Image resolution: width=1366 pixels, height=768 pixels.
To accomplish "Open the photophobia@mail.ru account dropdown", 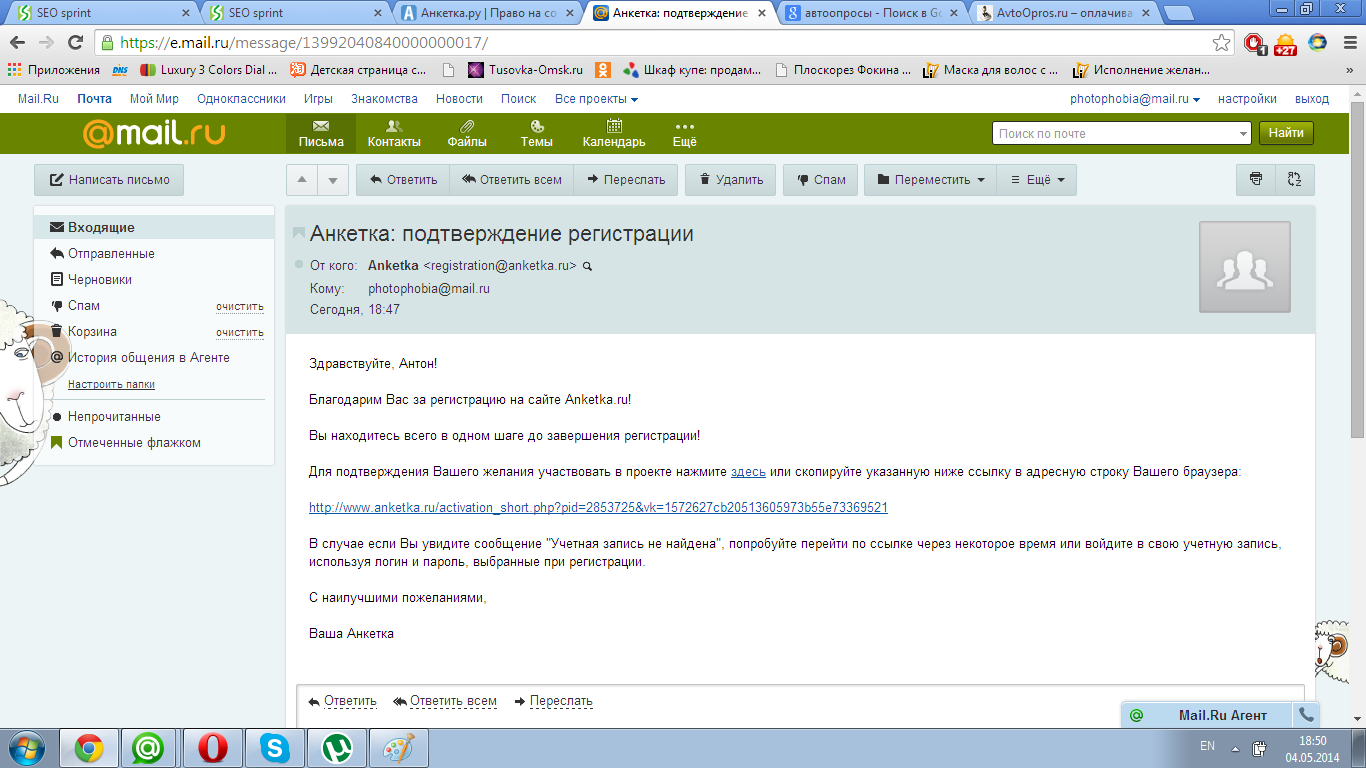I will click(x=1135, y=99).
